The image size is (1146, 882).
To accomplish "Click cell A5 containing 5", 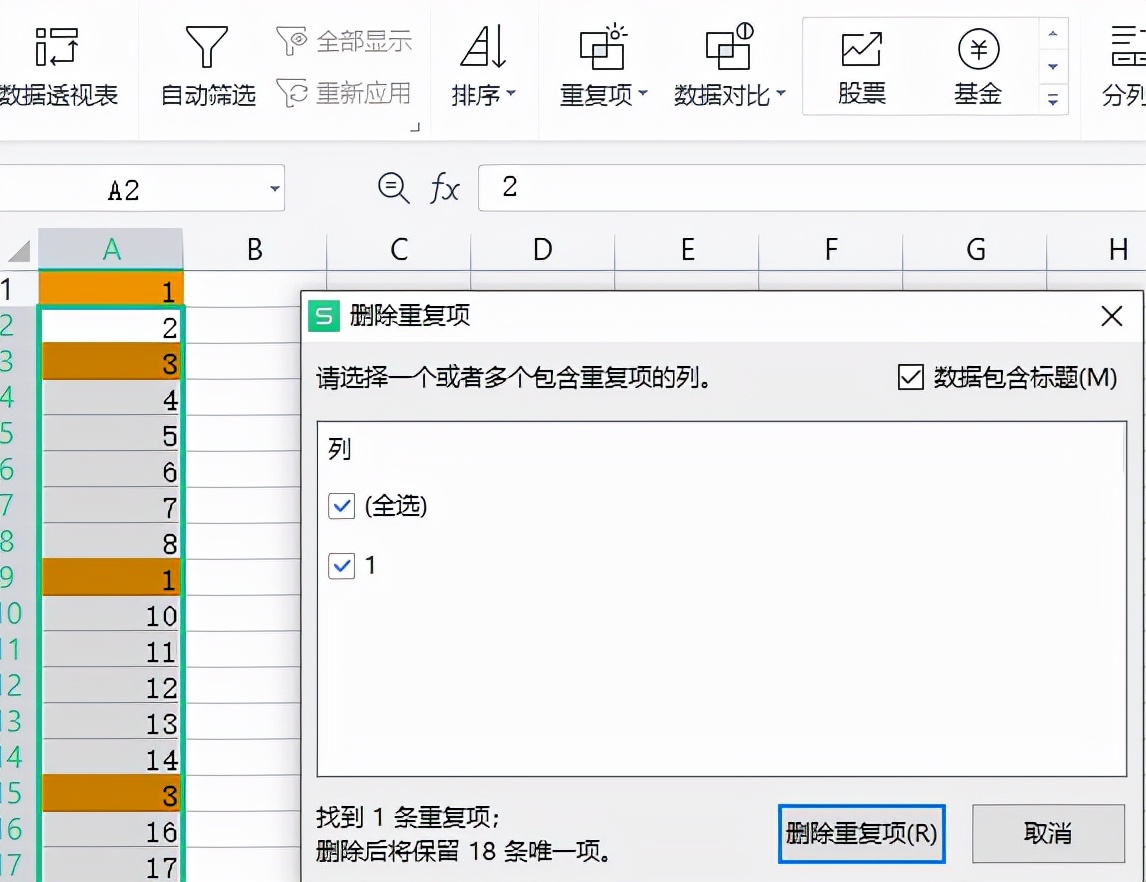I will pyautogui.click(x=110, y=434).
